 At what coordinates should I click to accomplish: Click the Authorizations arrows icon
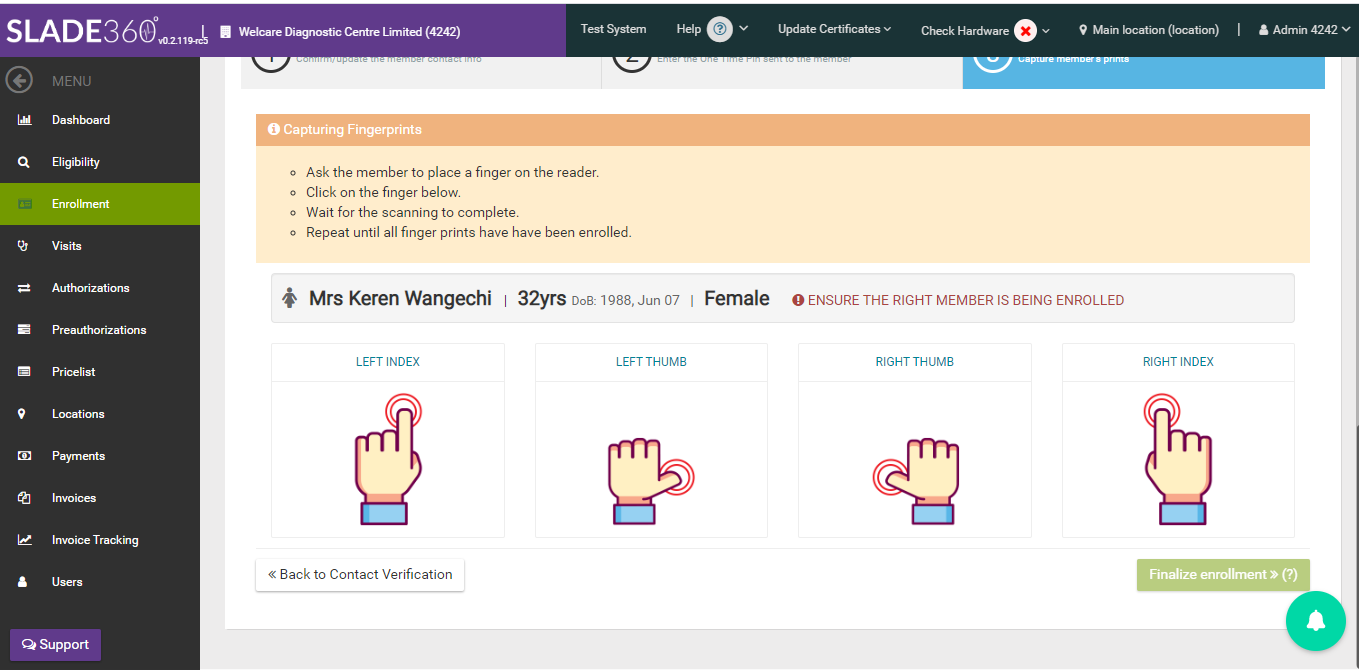[x=24, y=288]
